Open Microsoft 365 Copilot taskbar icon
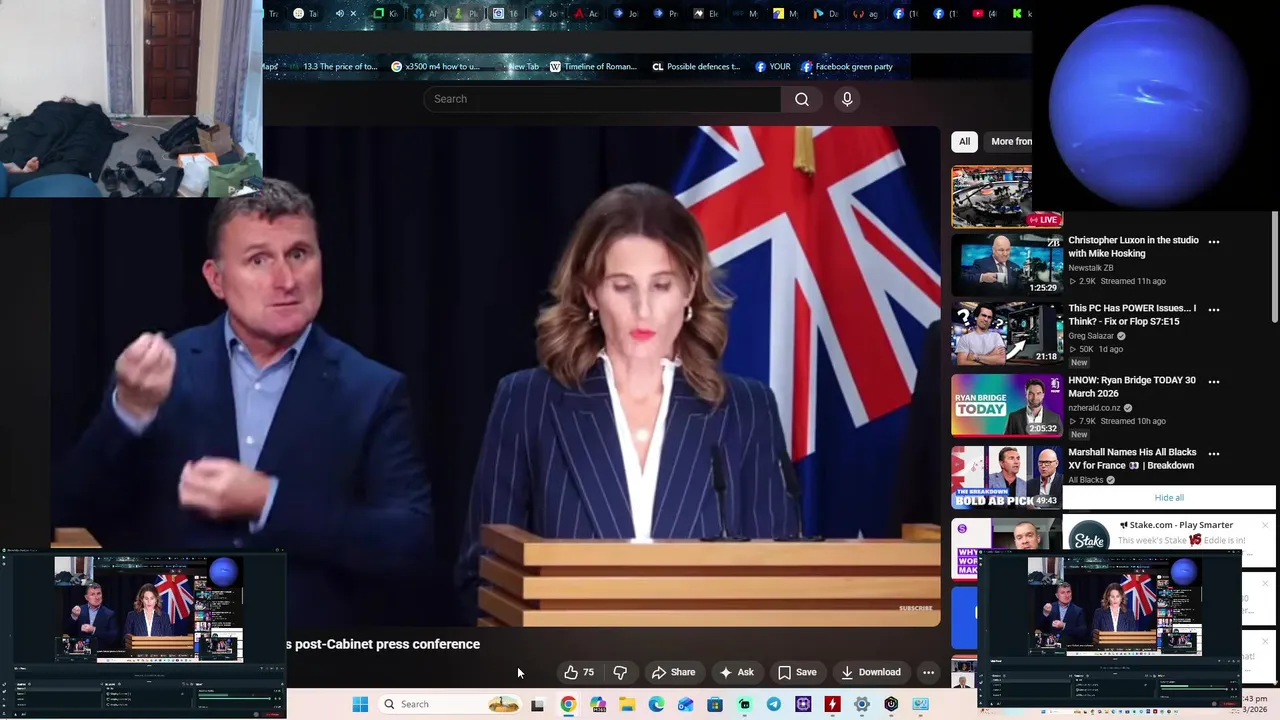The image size is (1280, 720). [598, 704]
